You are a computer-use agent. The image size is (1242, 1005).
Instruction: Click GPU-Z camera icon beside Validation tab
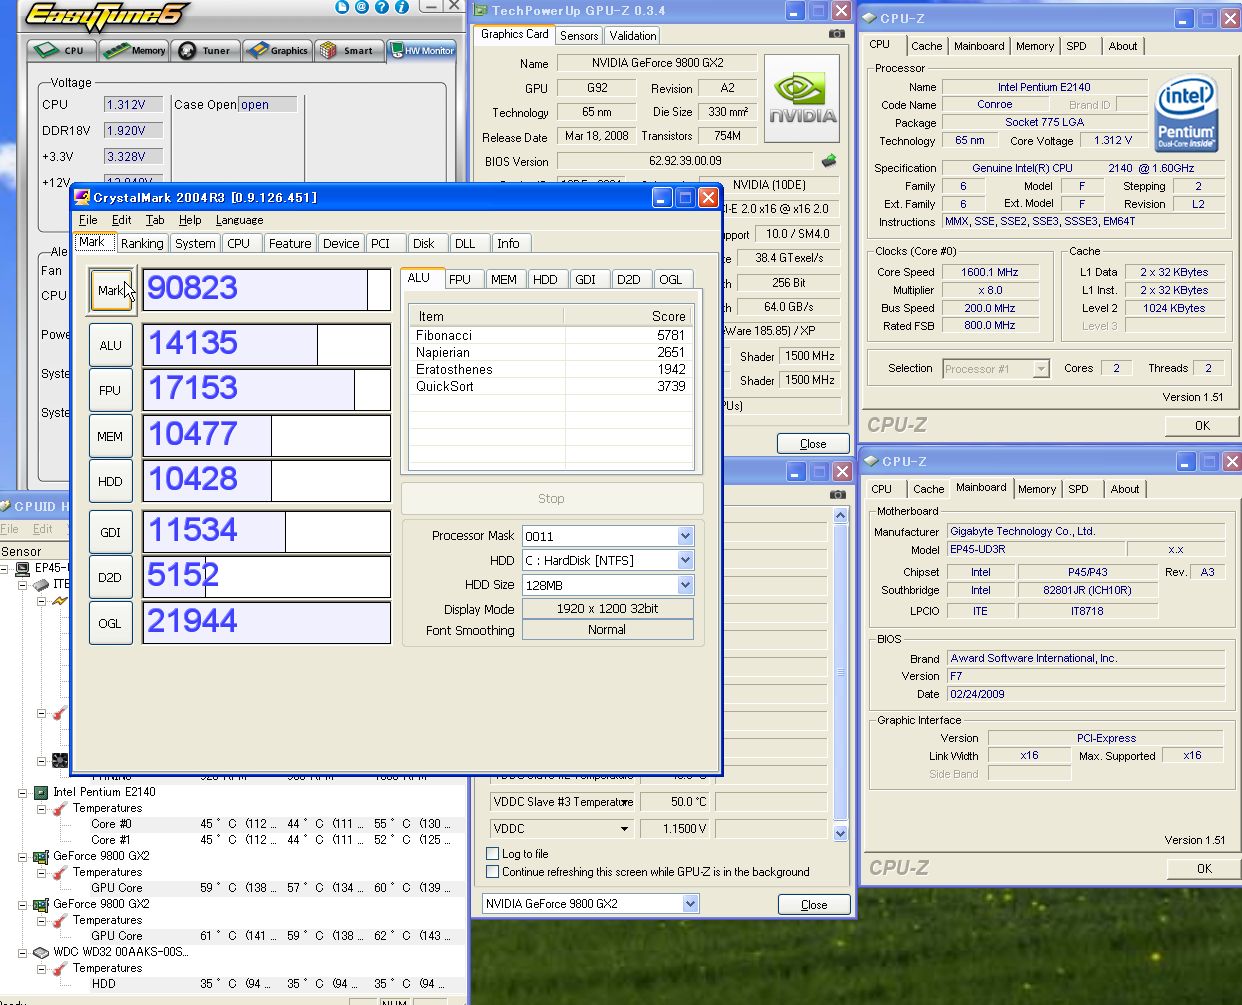836,34
